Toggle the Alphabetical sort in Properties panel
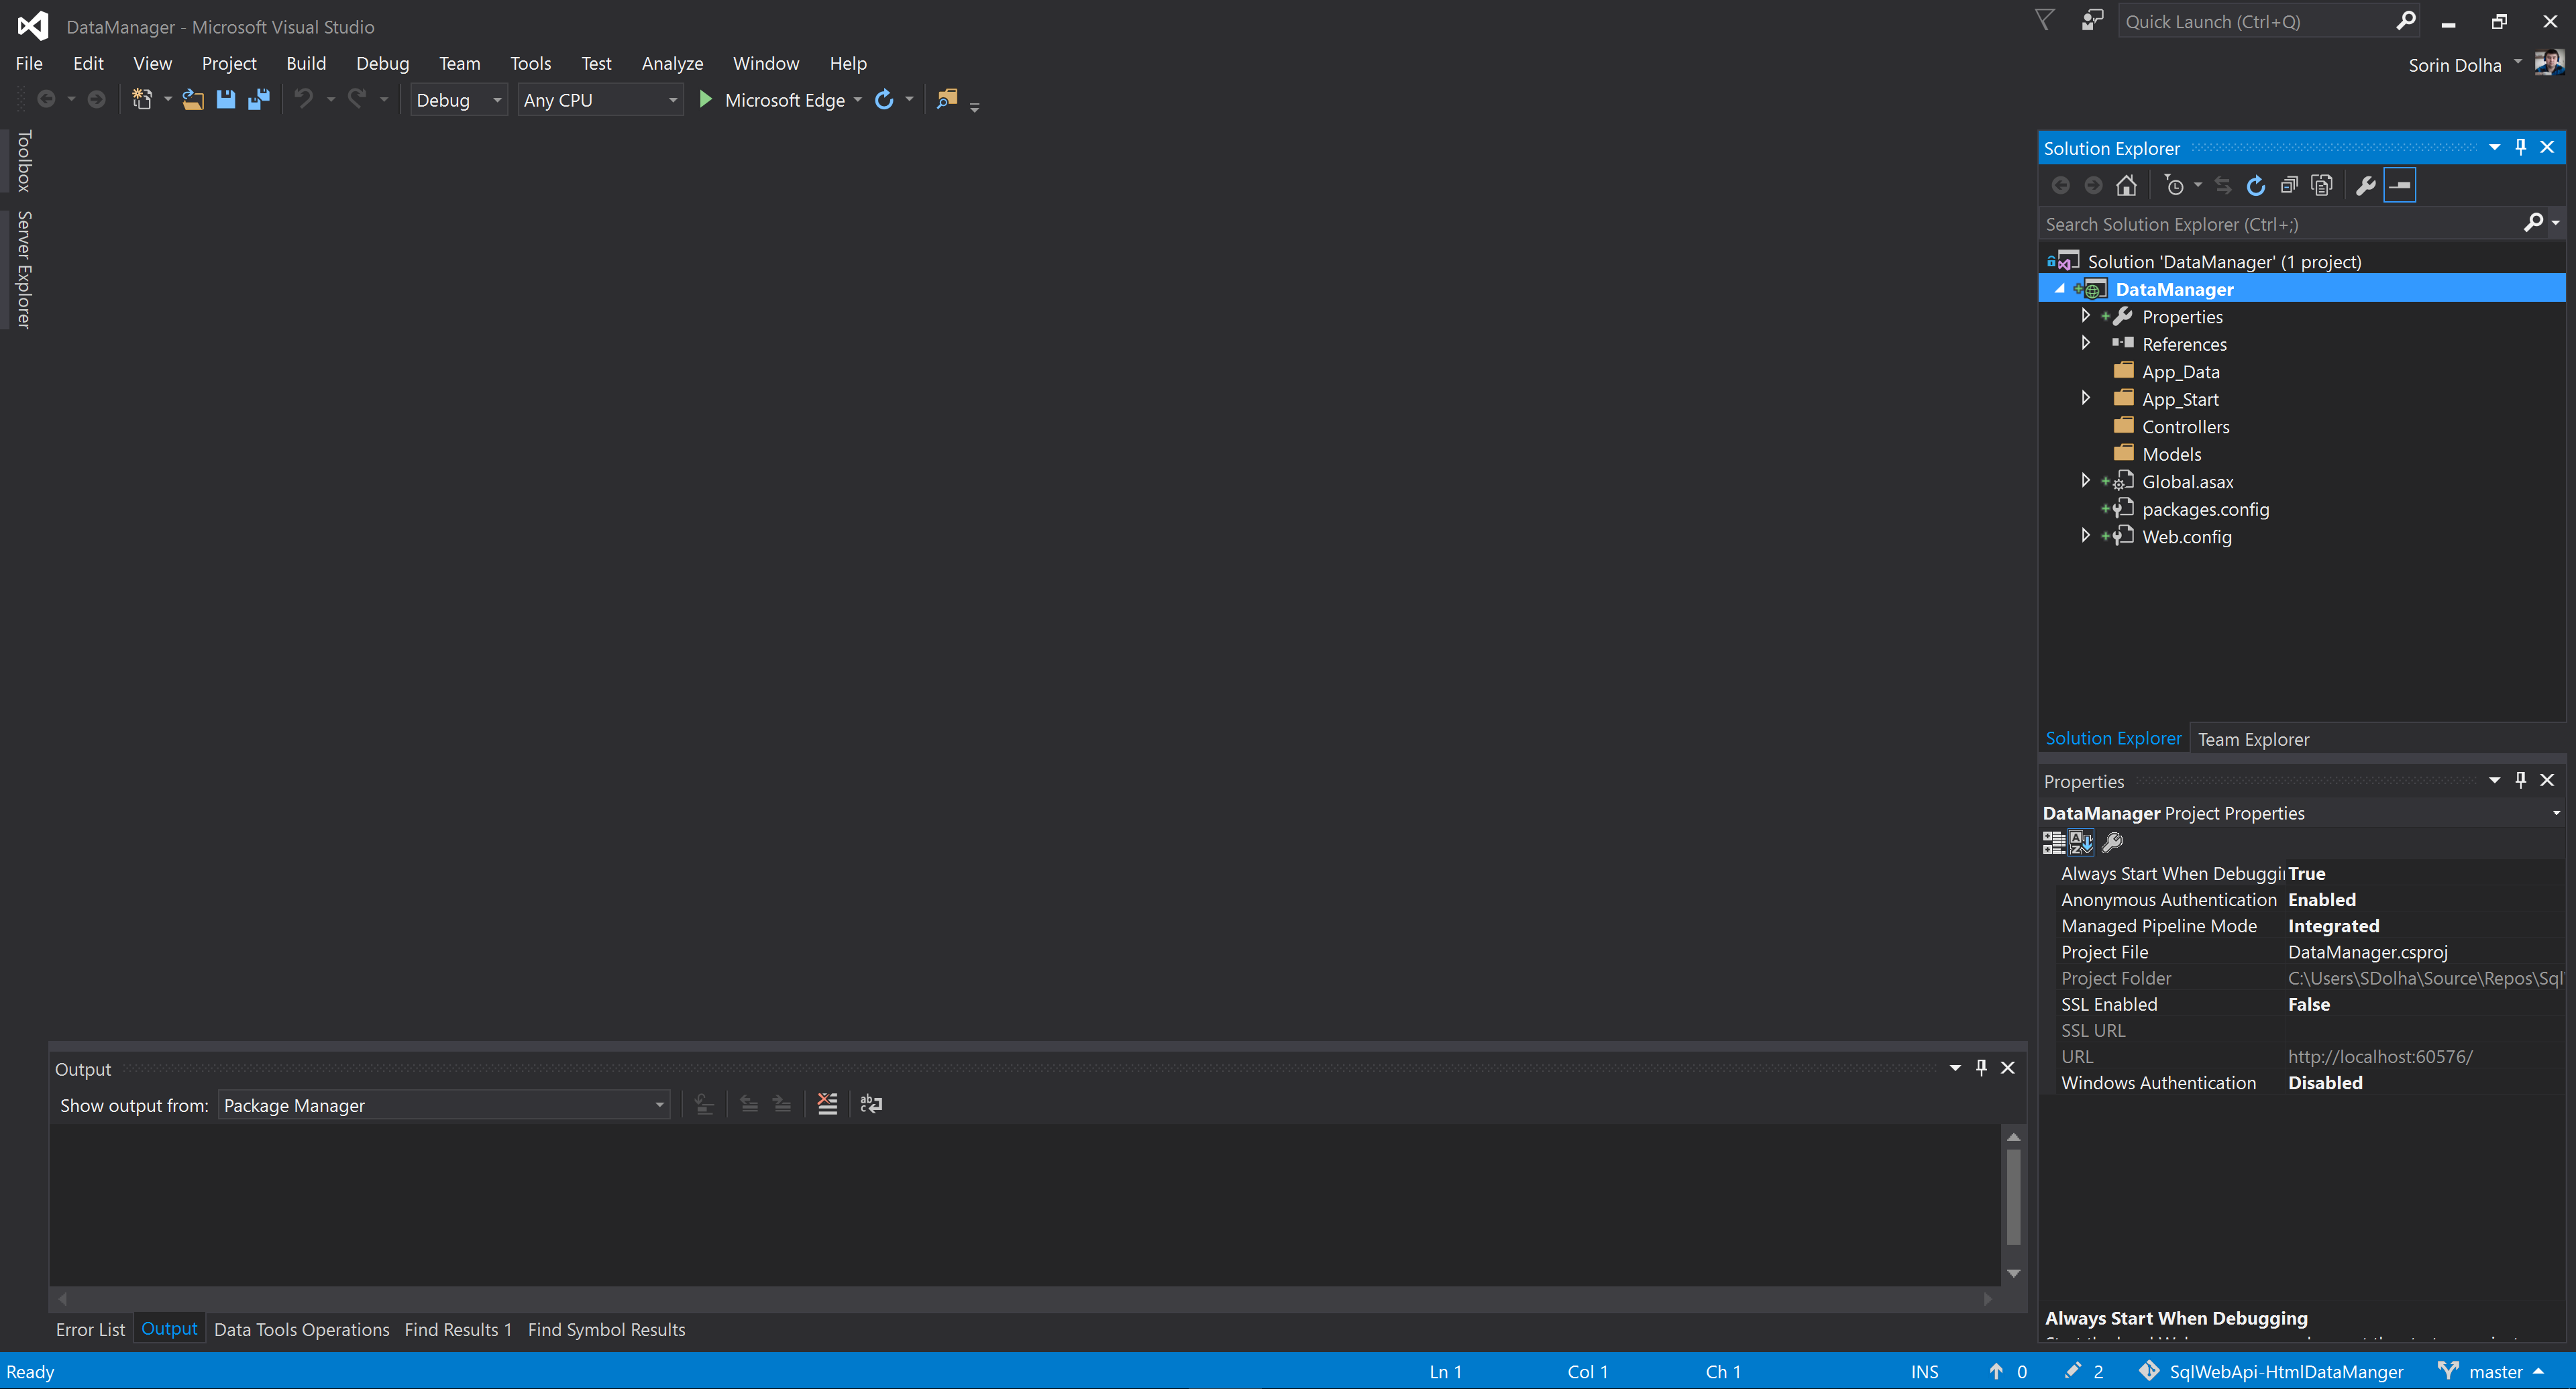This screenshot has height=1389, width=2576. click(2081, 843)
